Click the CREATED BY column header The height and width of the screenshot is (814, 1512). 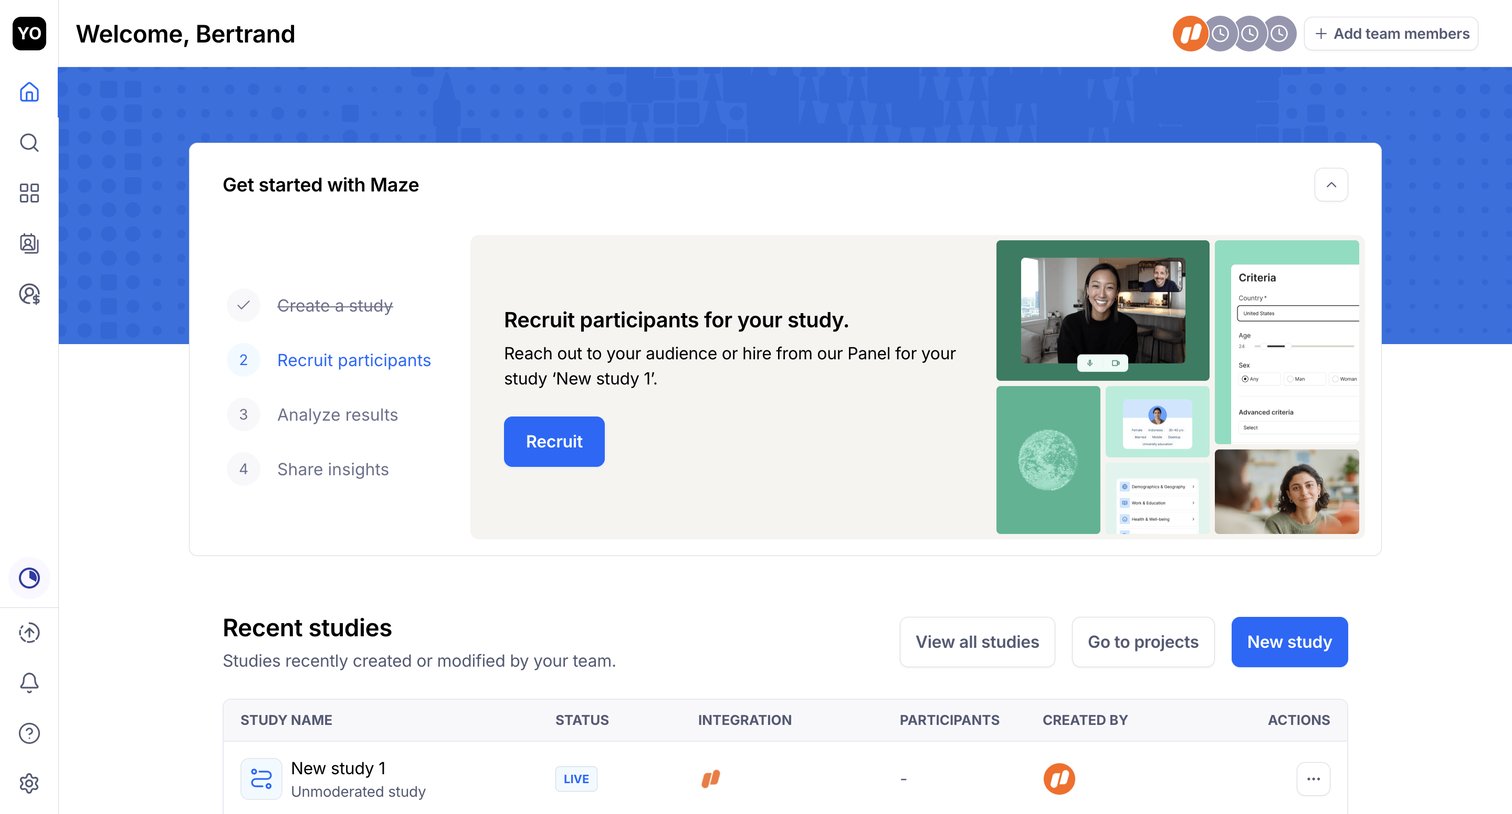(1085, 720)
